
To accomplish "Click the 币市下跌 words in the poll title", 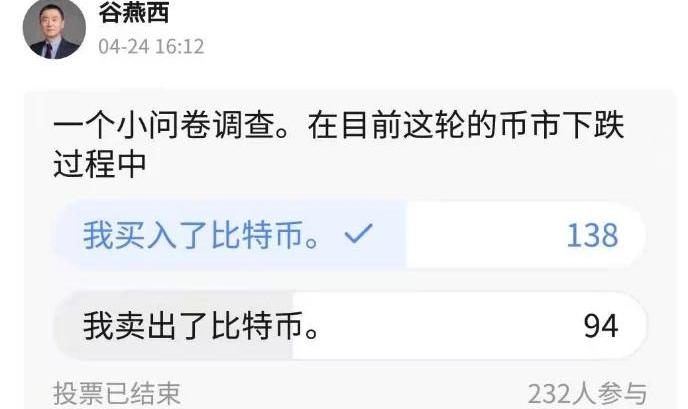I will (563, 125).
